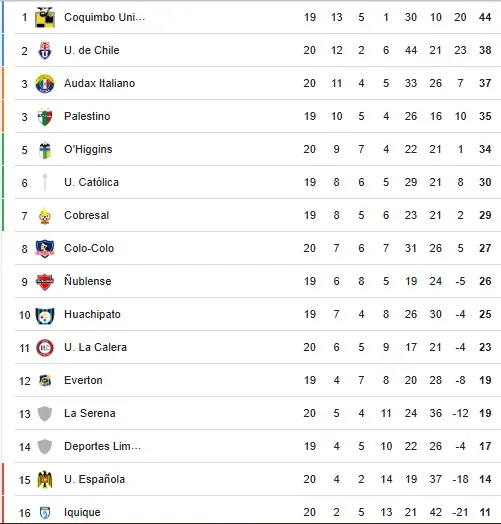Screen dimensions: 501x524
Task: Select the Palestino shield icon
Action: point(45,117)
